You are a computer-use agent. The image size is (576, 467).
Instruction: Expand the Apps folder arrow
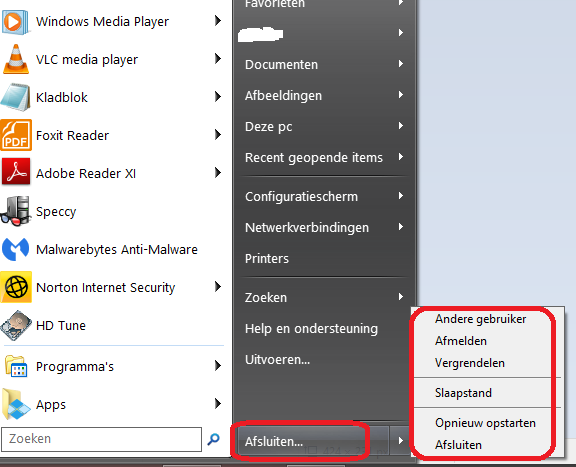tap(218, 404)
